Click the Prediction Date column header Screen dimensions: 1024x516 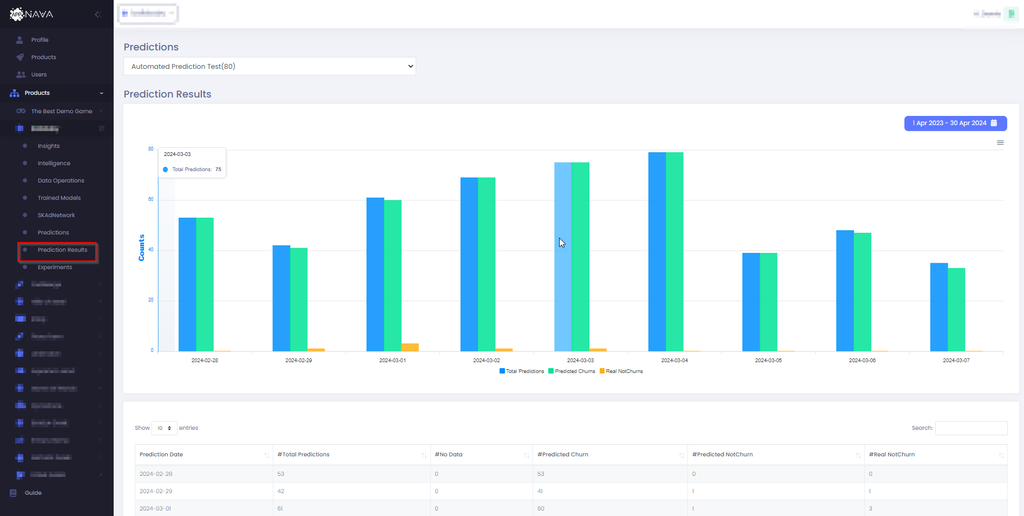tap(204, 455)
